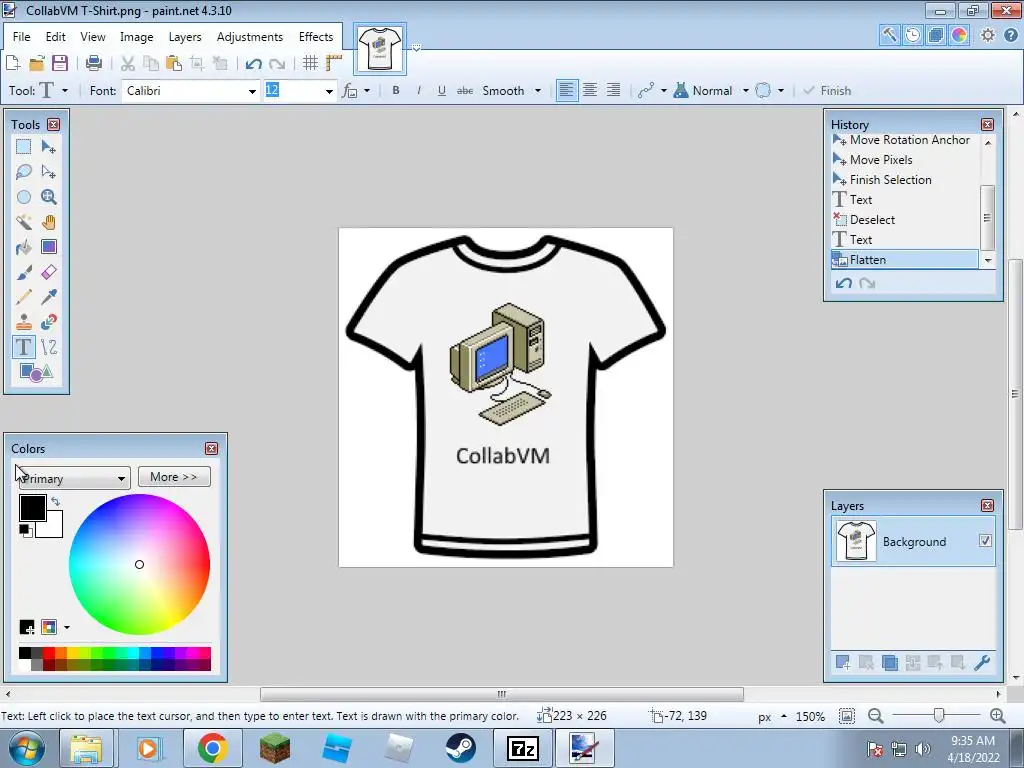Image resolution: width=1024 pixels, height=768 pixels.
Task: Select the Magic Wand tool
Action: click(x=24, y=222)
